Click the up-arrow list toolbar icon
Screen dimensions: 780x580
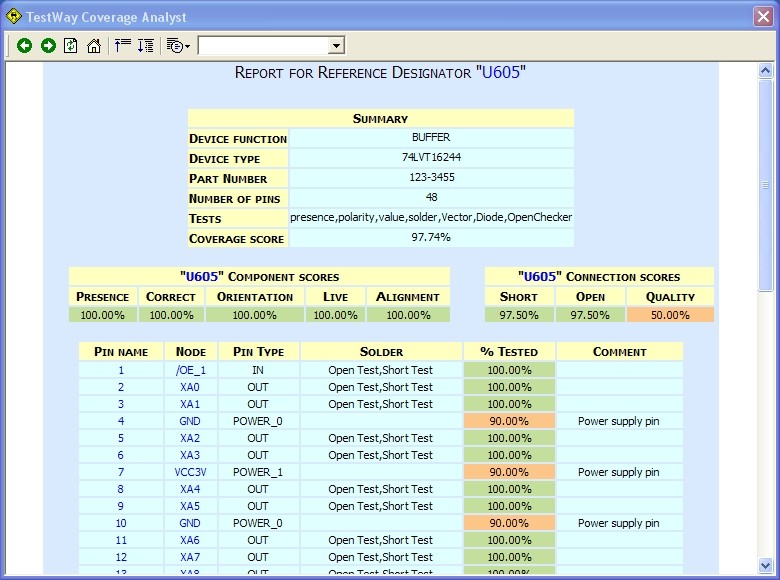123,46
